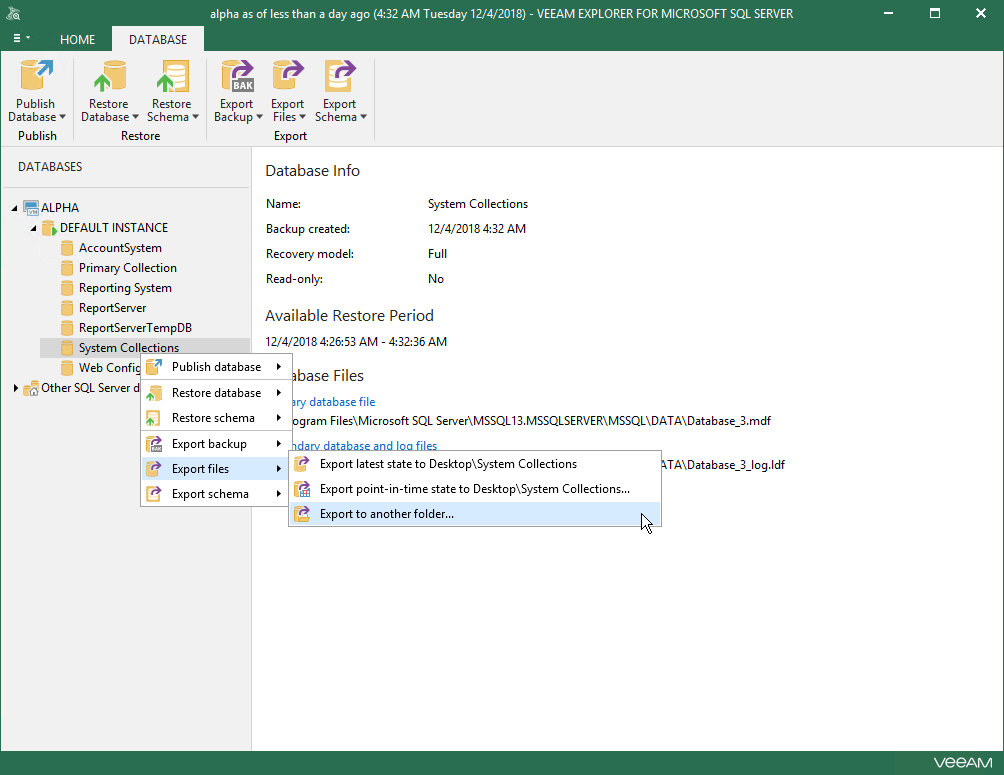
Task: Click the Export point-in-time state icon
Action: pyautogui.click(x=302, y=489)
